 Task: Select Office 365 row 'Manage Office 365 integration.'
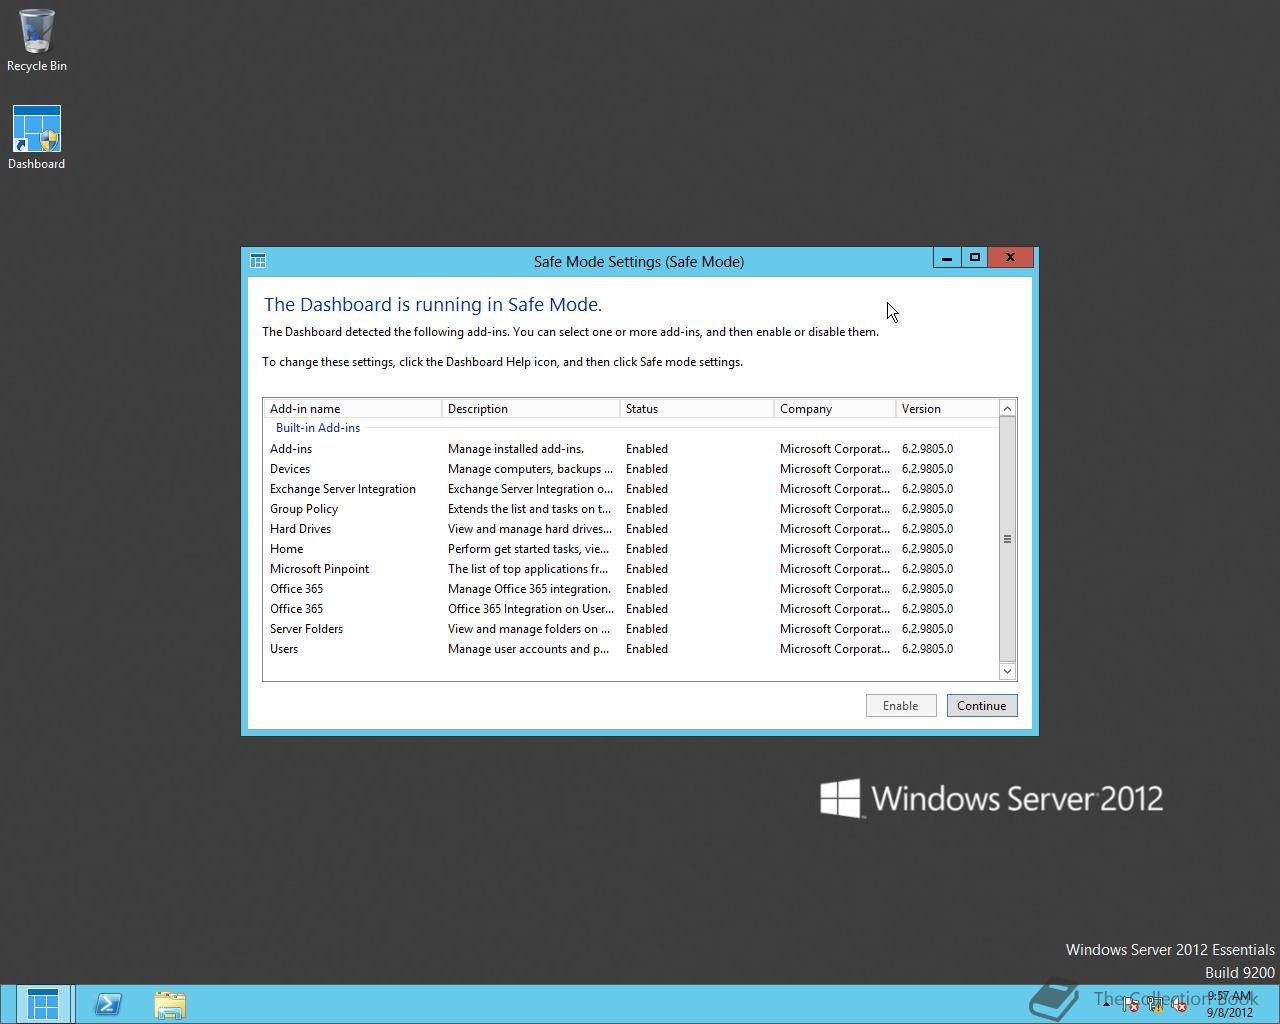pyautogui.click(x=631, y=588)
